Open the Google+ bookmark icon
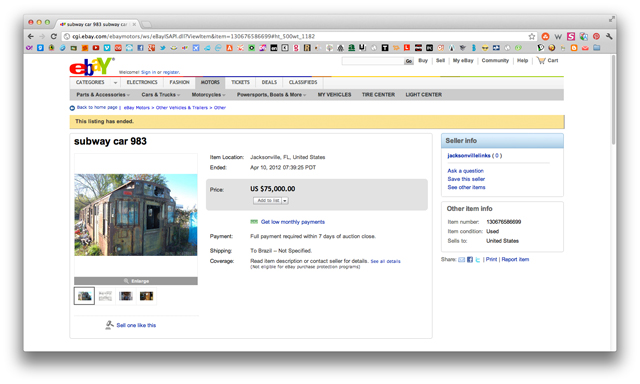 [x=151, y=48]
